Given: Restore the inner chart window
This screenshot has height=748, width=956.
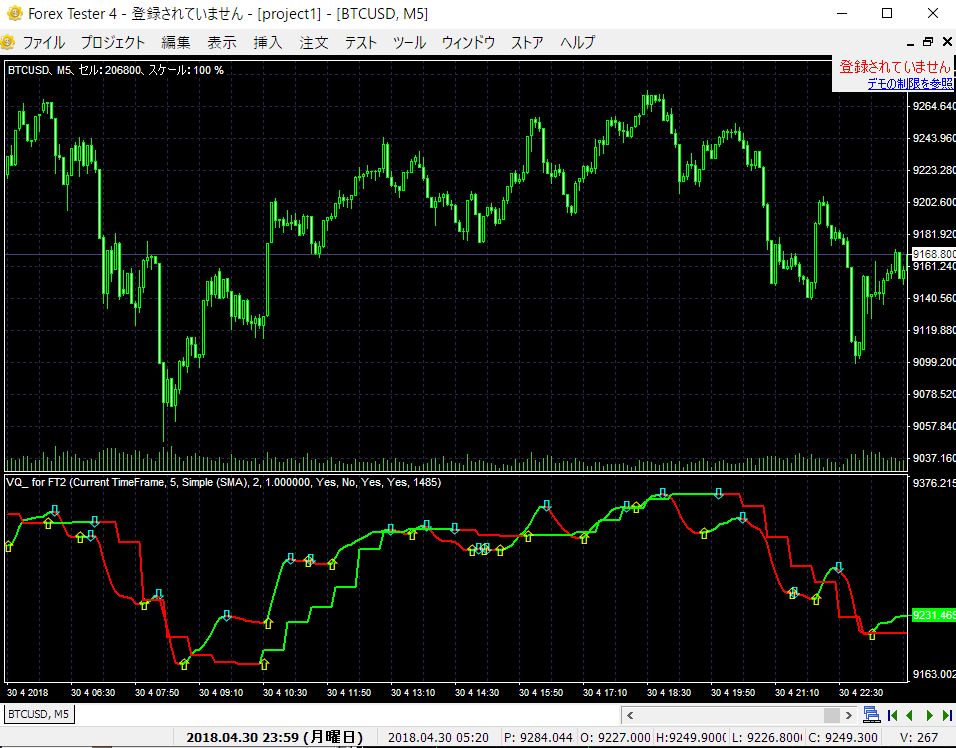Looking at the screenshot, I should point(928,42).
